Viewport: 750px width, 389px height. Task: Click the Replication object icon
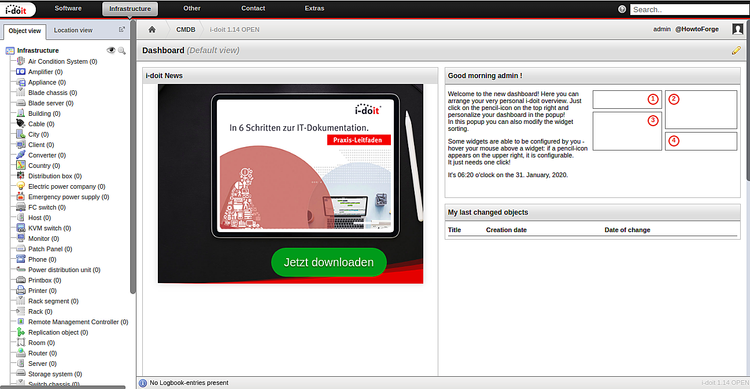pyautogui.click(x=21, y=332)
